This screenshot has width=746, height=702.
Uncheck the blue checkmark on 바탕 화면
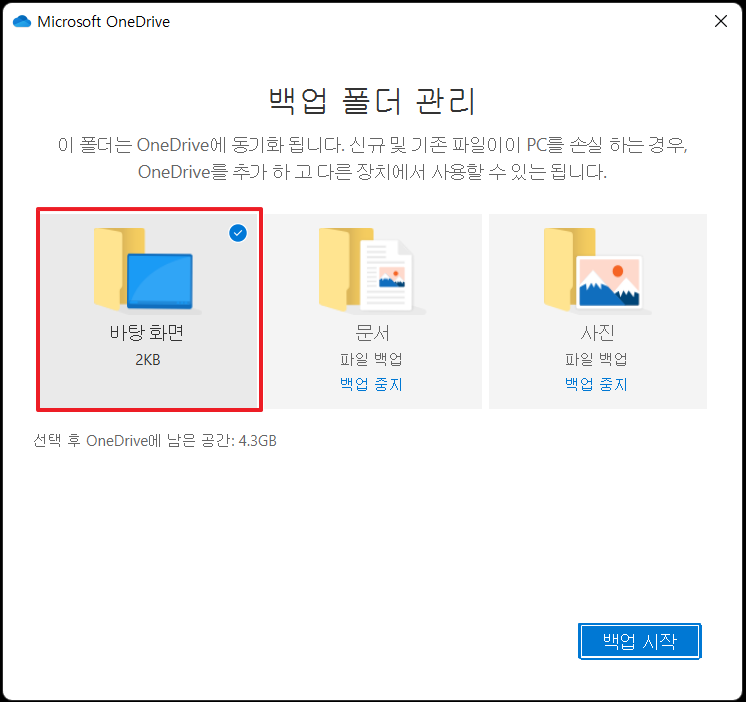pyautogui.click(x=238, y=233)
